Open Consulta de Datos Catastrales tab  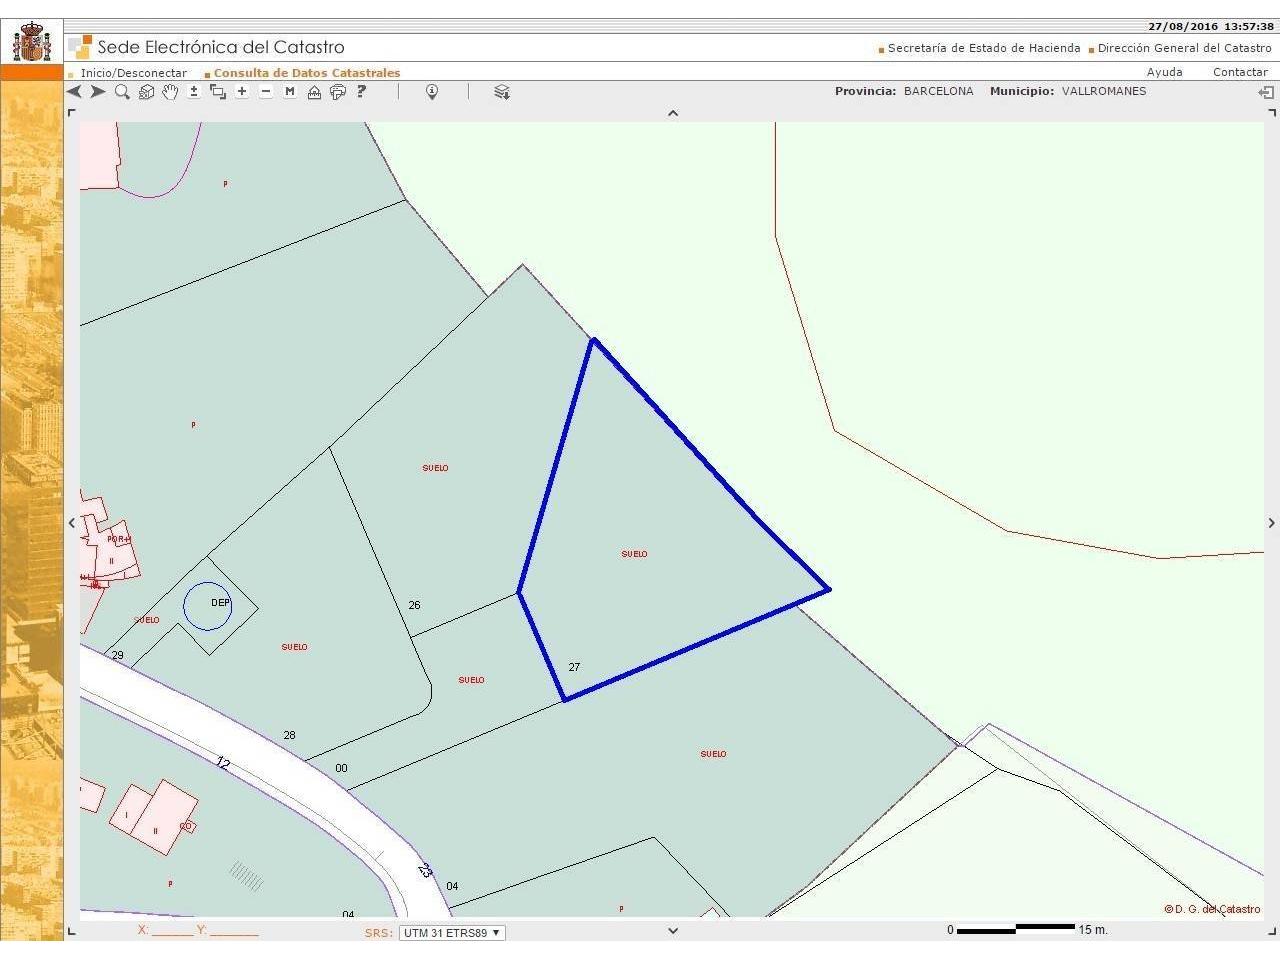click(307, 73)
